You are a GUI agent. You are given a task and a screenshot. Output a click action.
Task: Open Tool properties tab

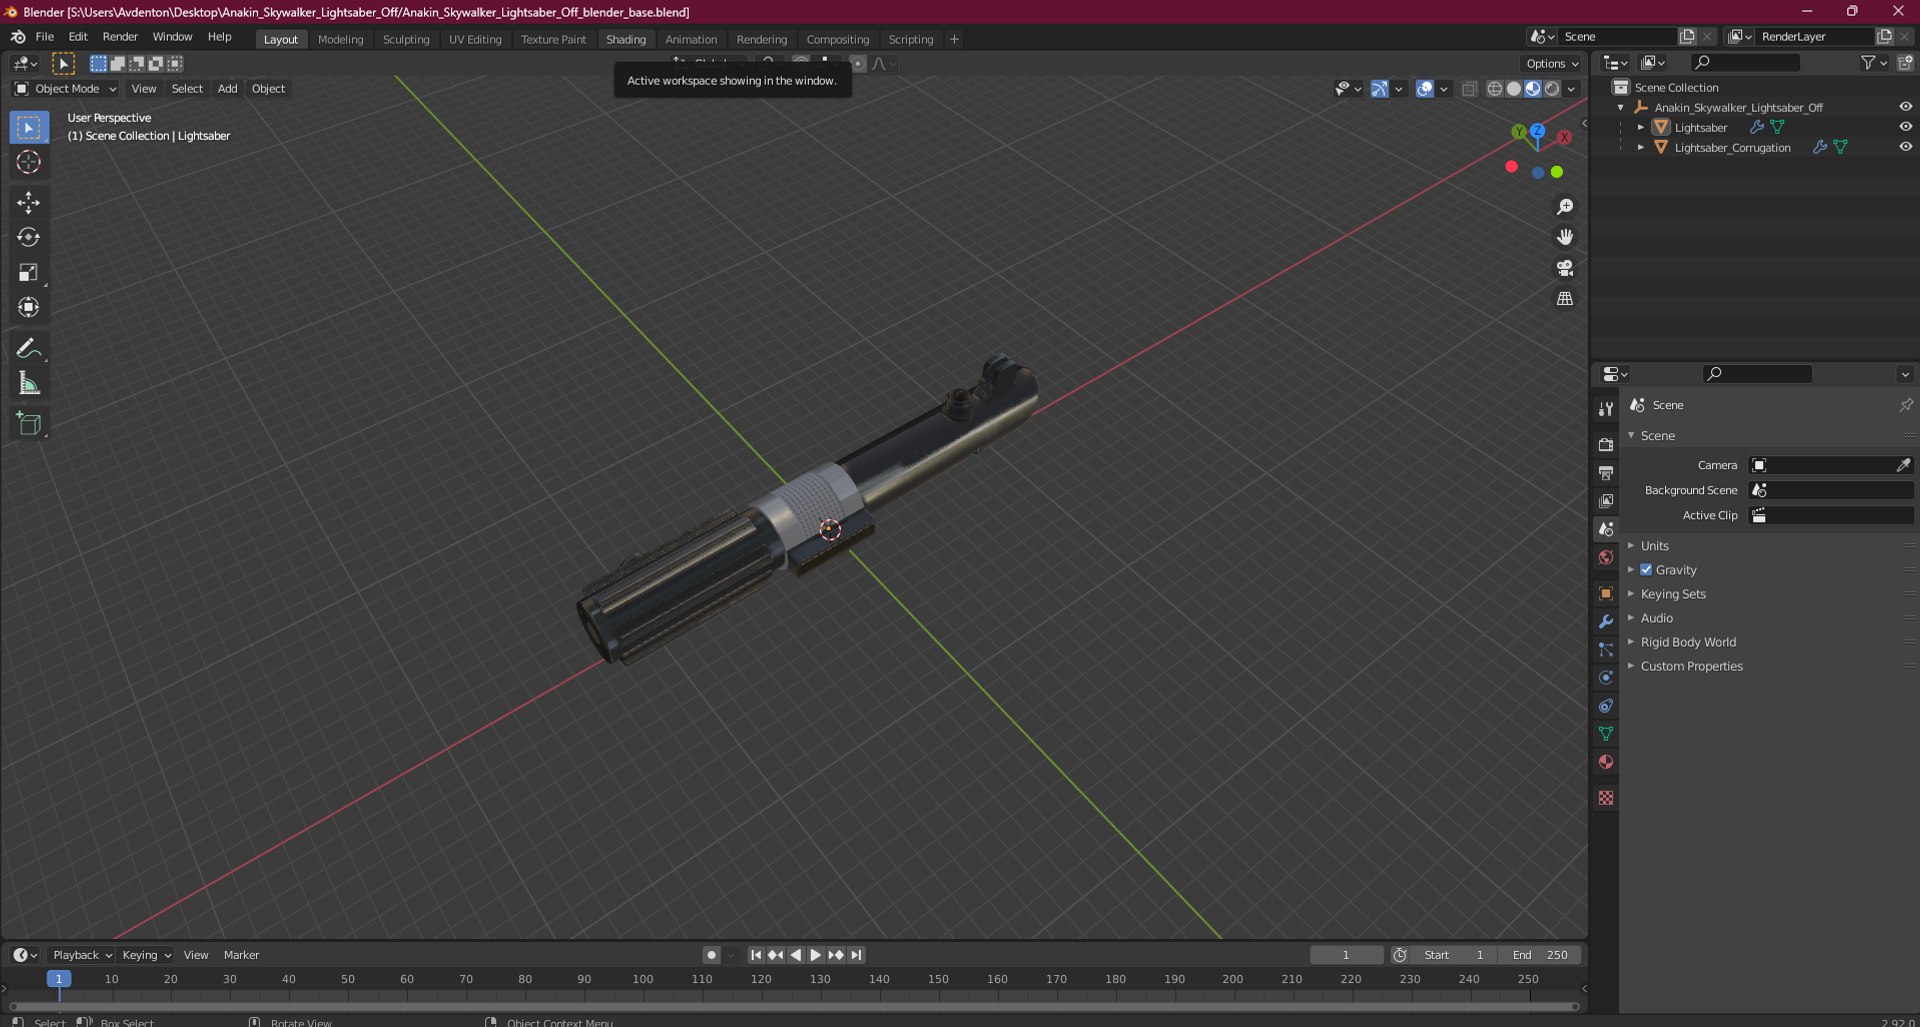click(x=1606, y=409)
